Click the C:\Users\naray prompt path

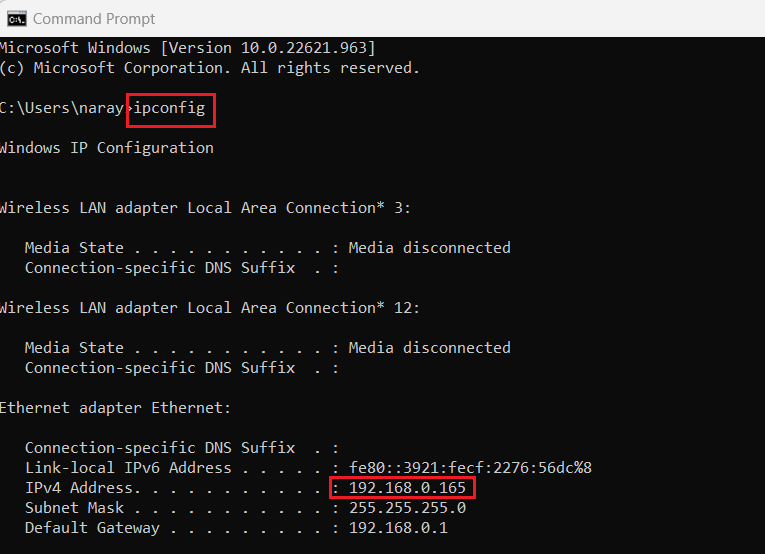62,108
